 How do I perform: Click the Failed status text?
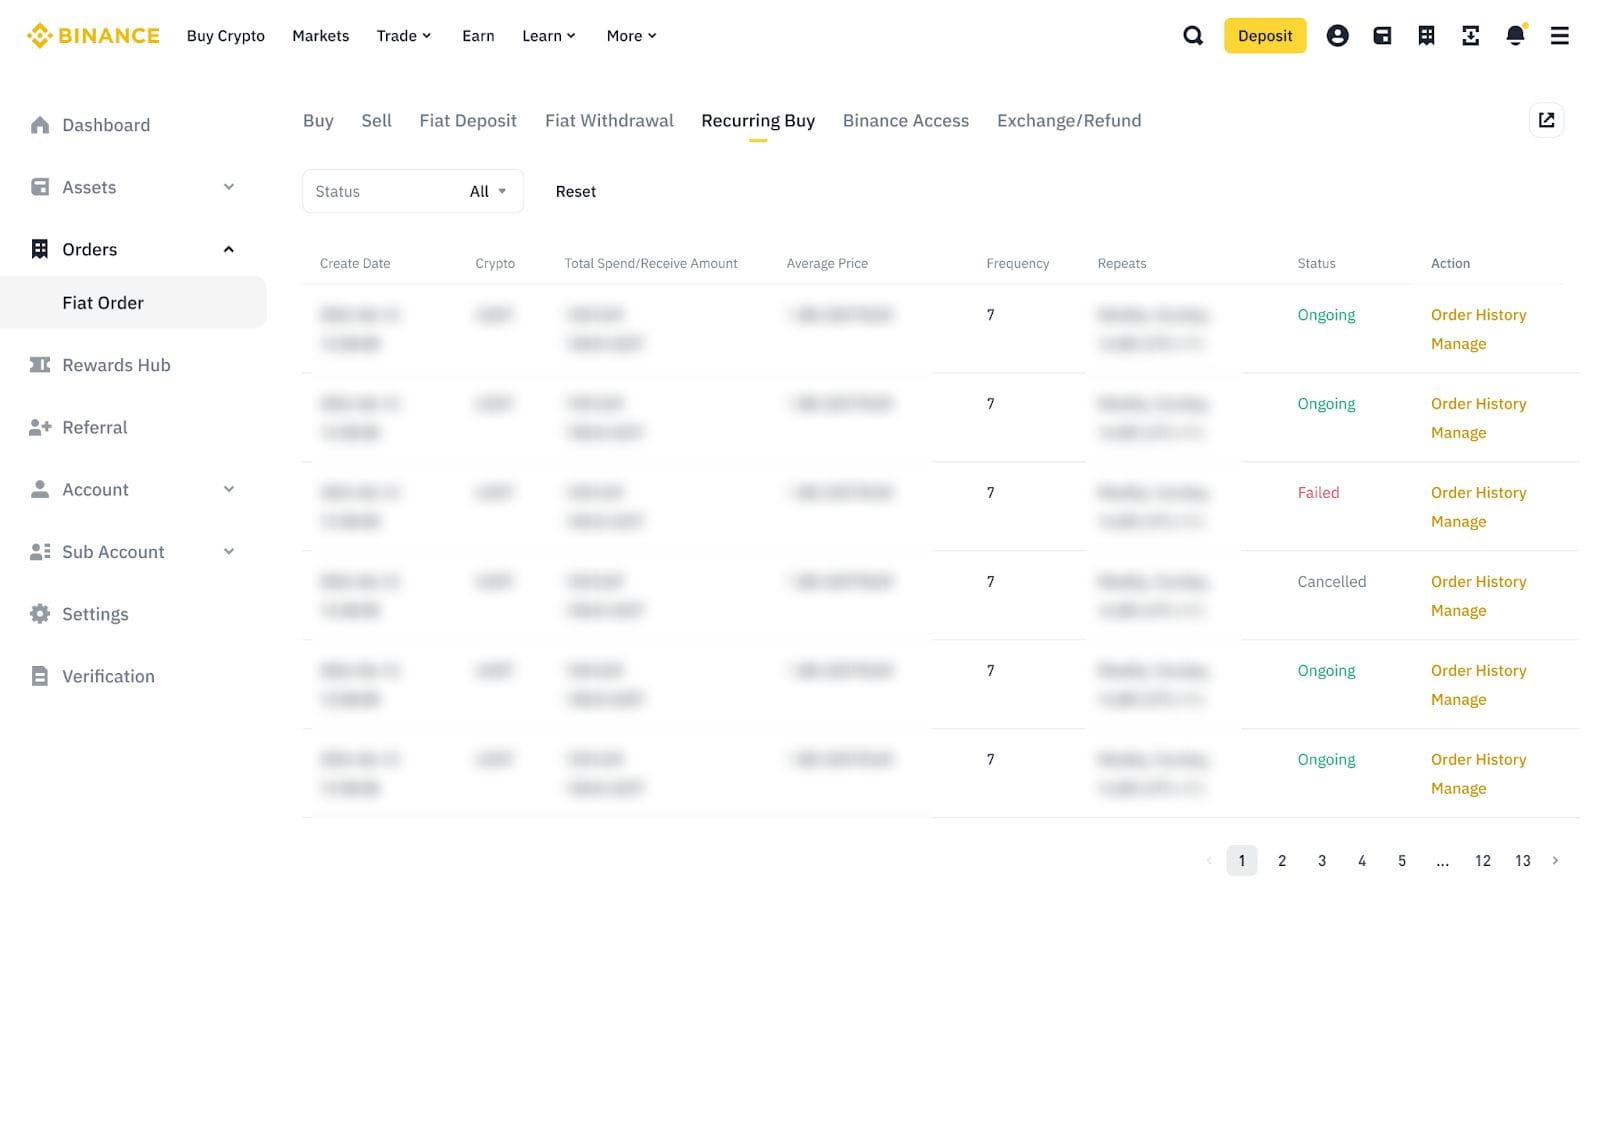point(1318,493)
